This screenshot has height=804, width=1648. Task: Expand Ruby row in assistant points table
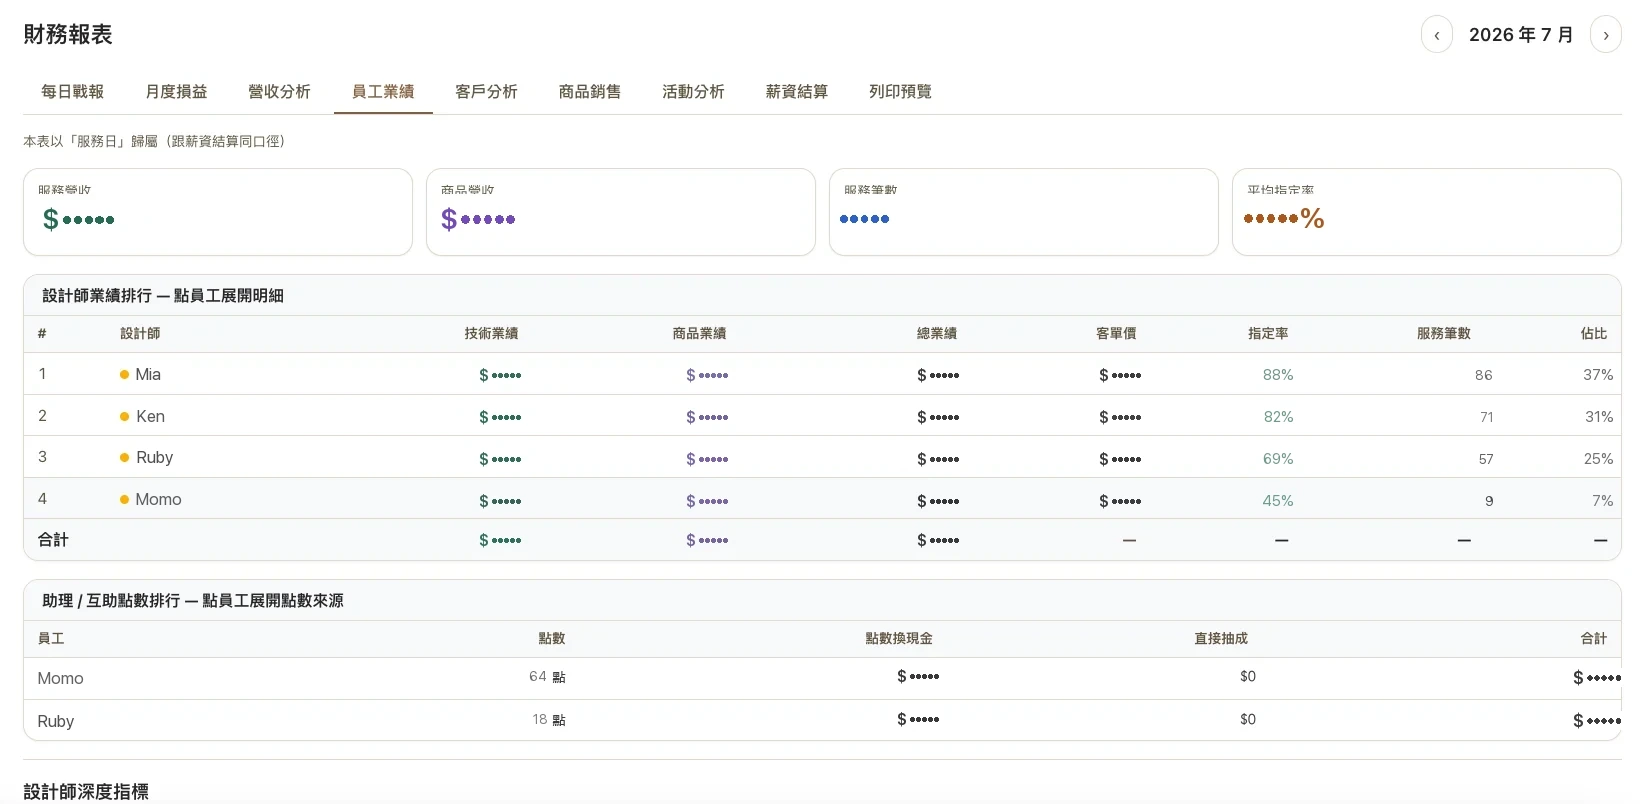(822, 720)
